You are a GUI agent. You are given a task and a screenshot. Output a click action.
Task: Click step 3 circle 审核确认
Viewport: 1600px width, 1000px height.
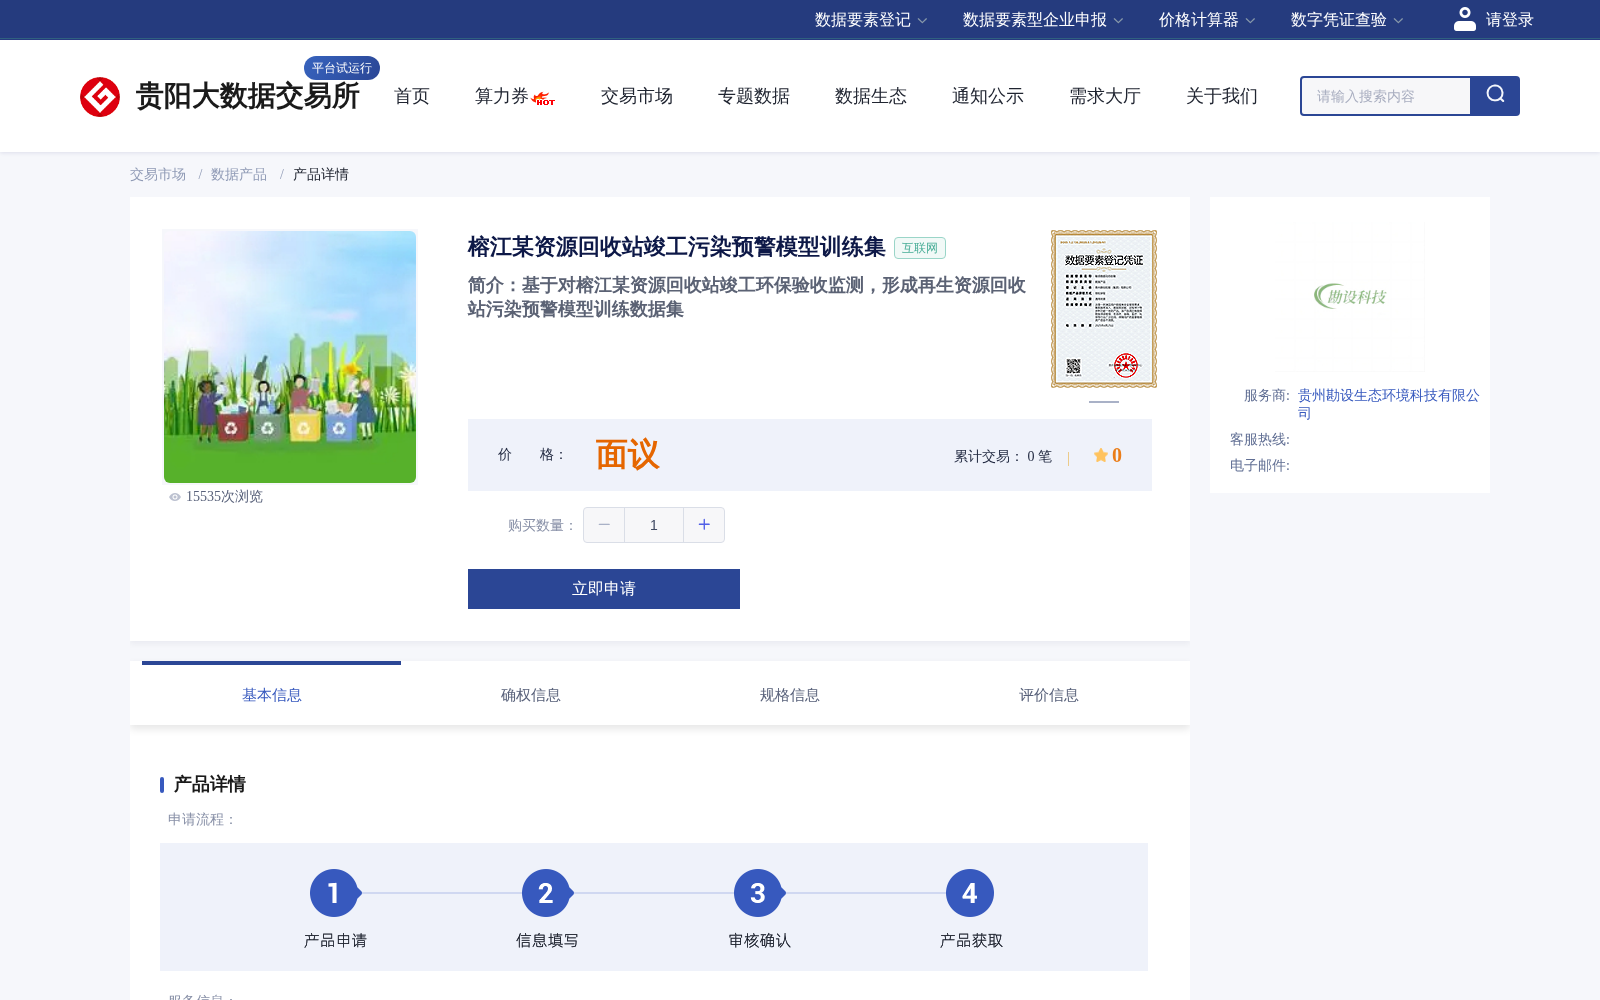point(758,893)
